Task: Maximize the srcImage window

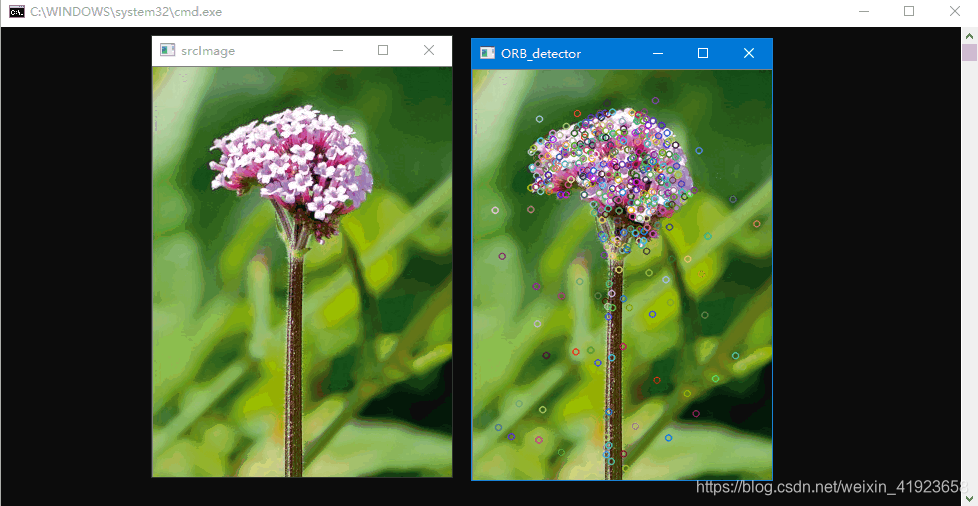Action: (x=383, y=50)
